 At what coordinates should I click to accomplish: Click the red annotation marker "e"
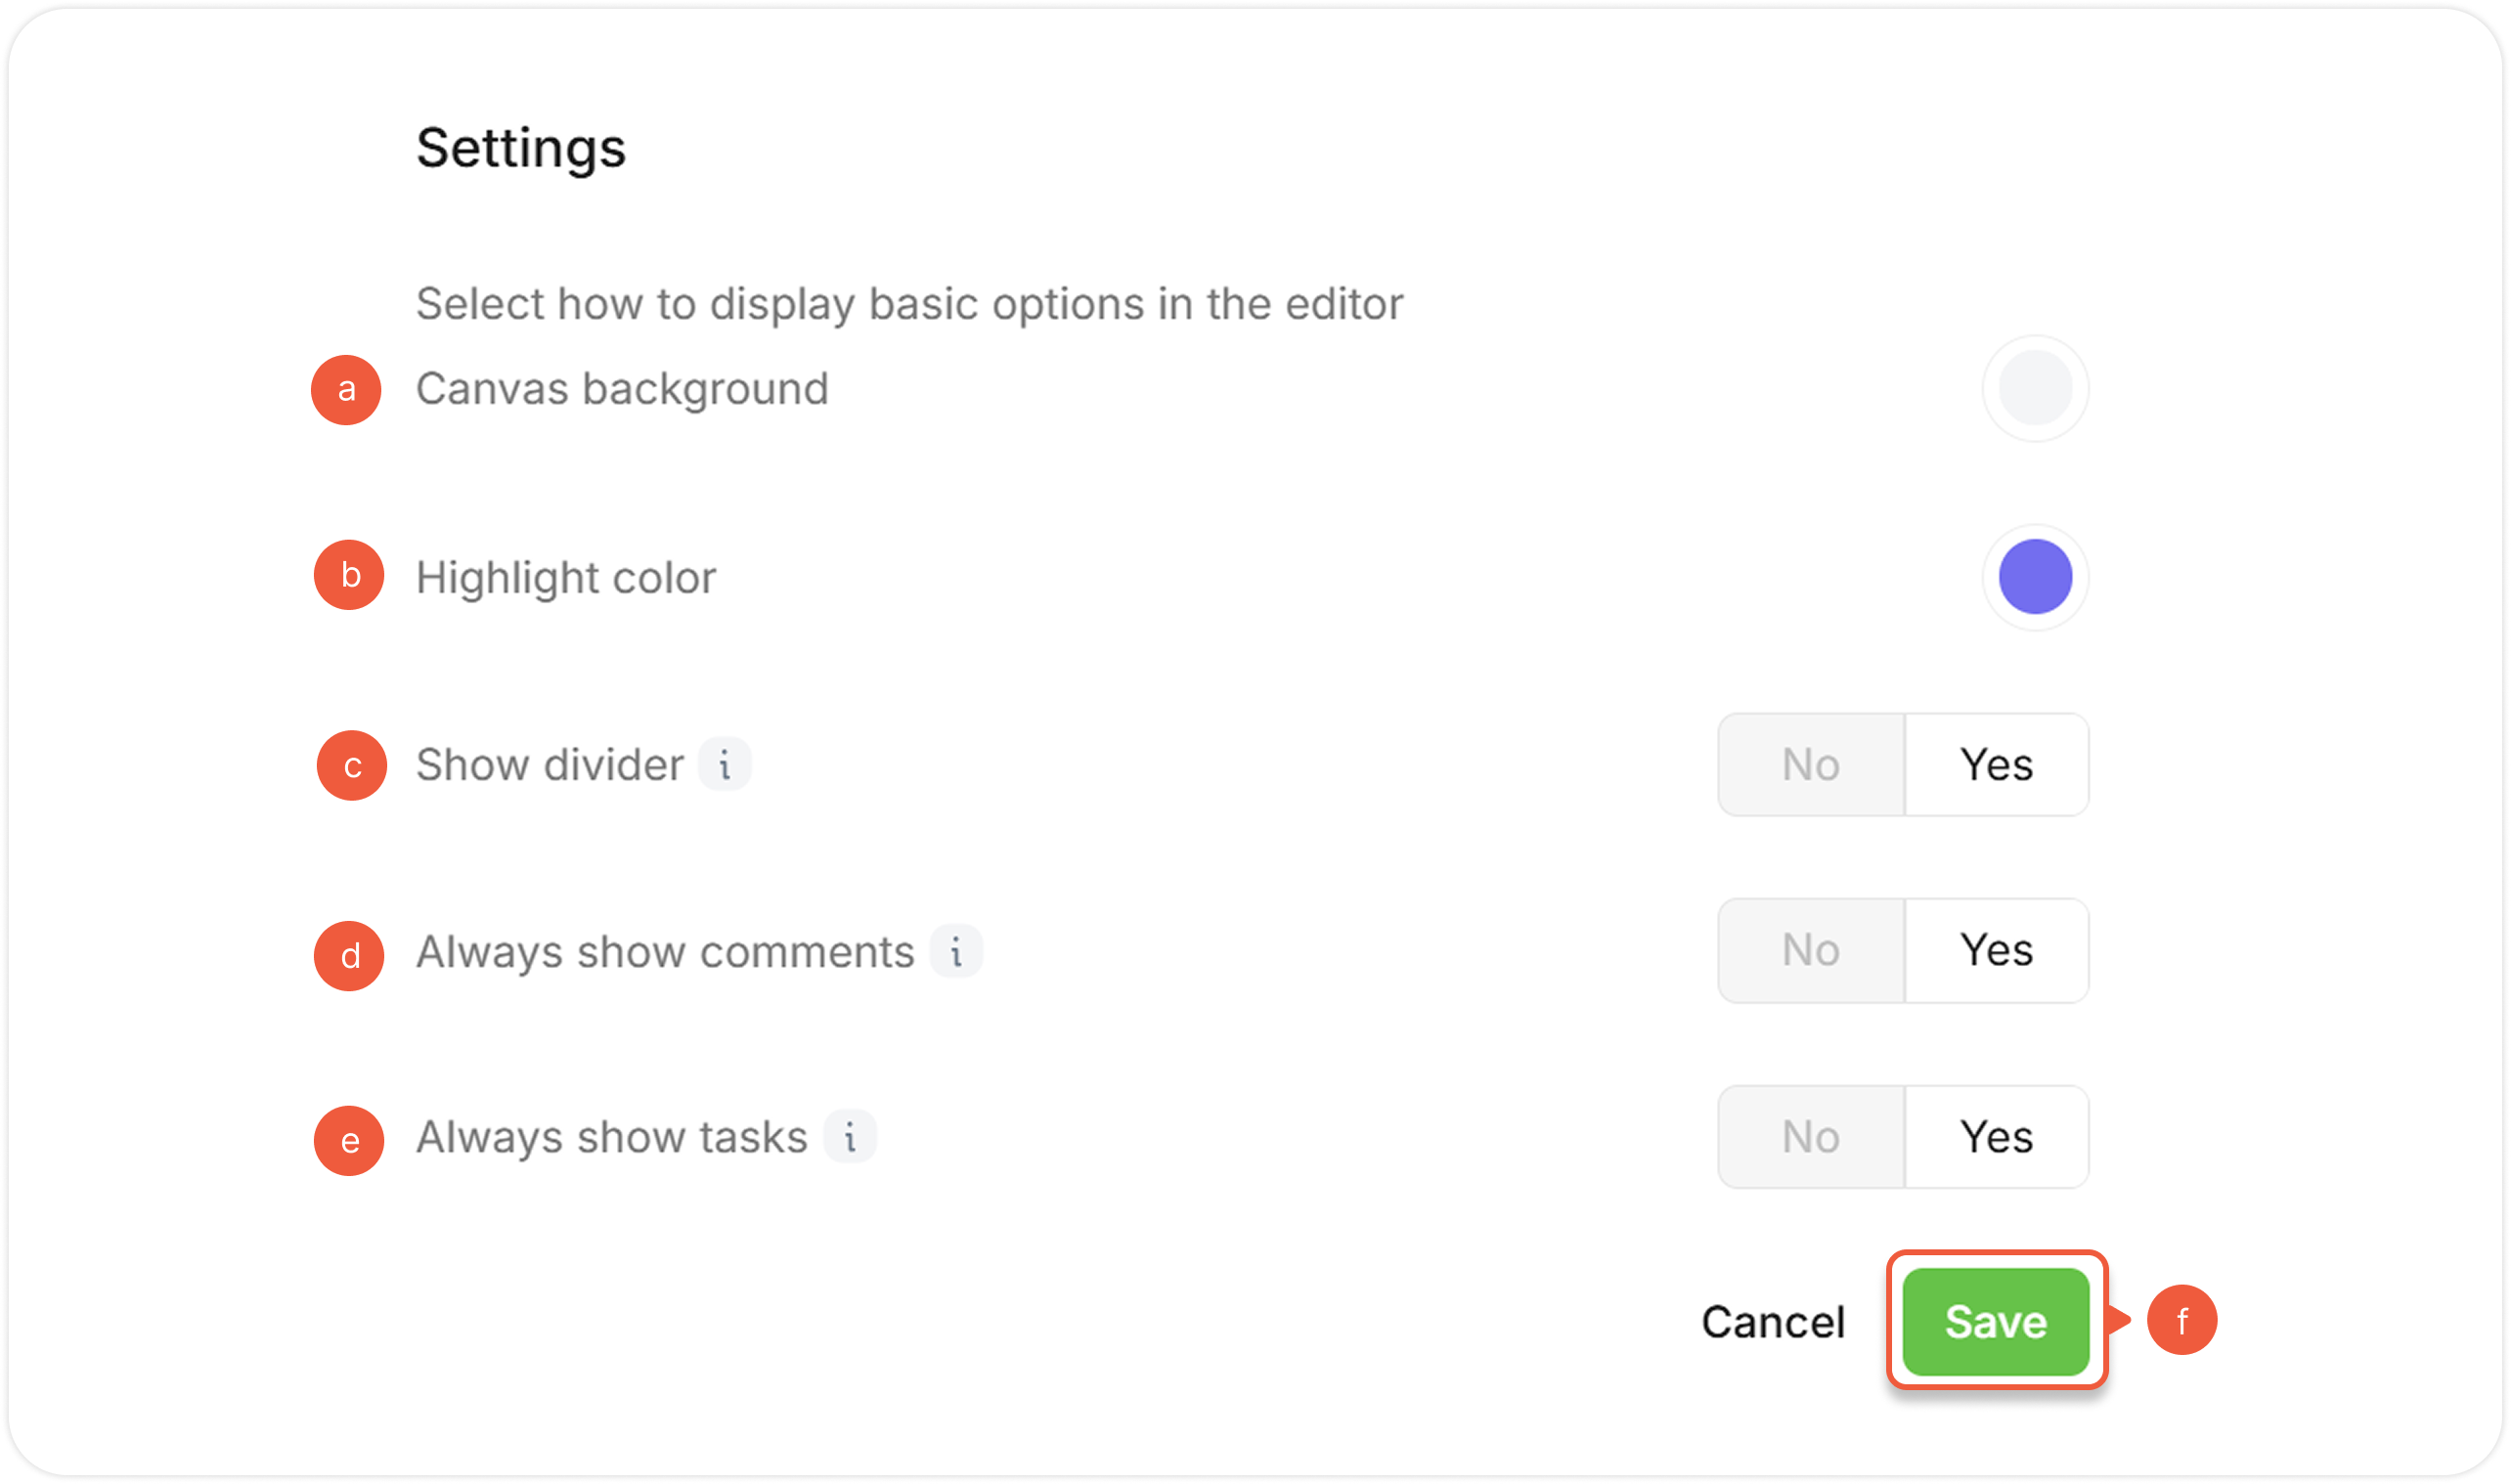click(349, 1141)
